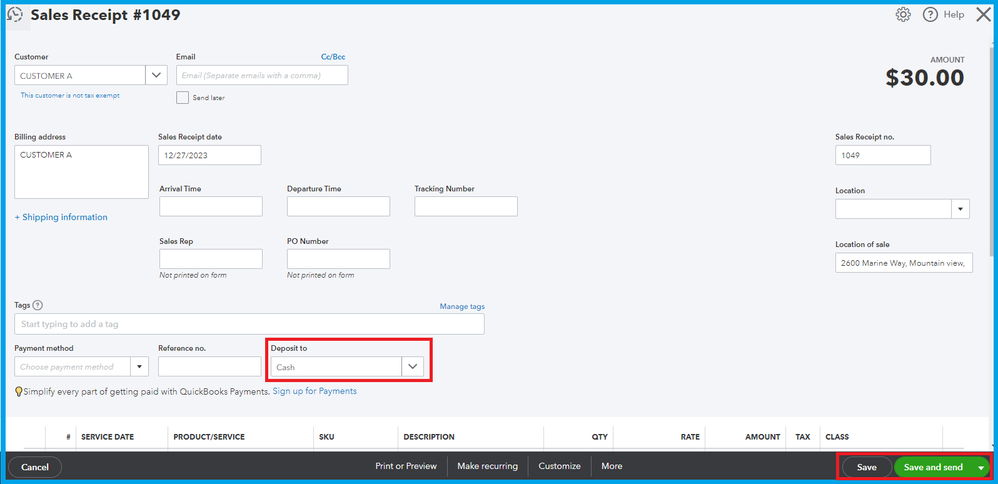The width and height of the screenshot is (998, 484).
Task: Focus the Departure Time field
Action: point(339,206)
